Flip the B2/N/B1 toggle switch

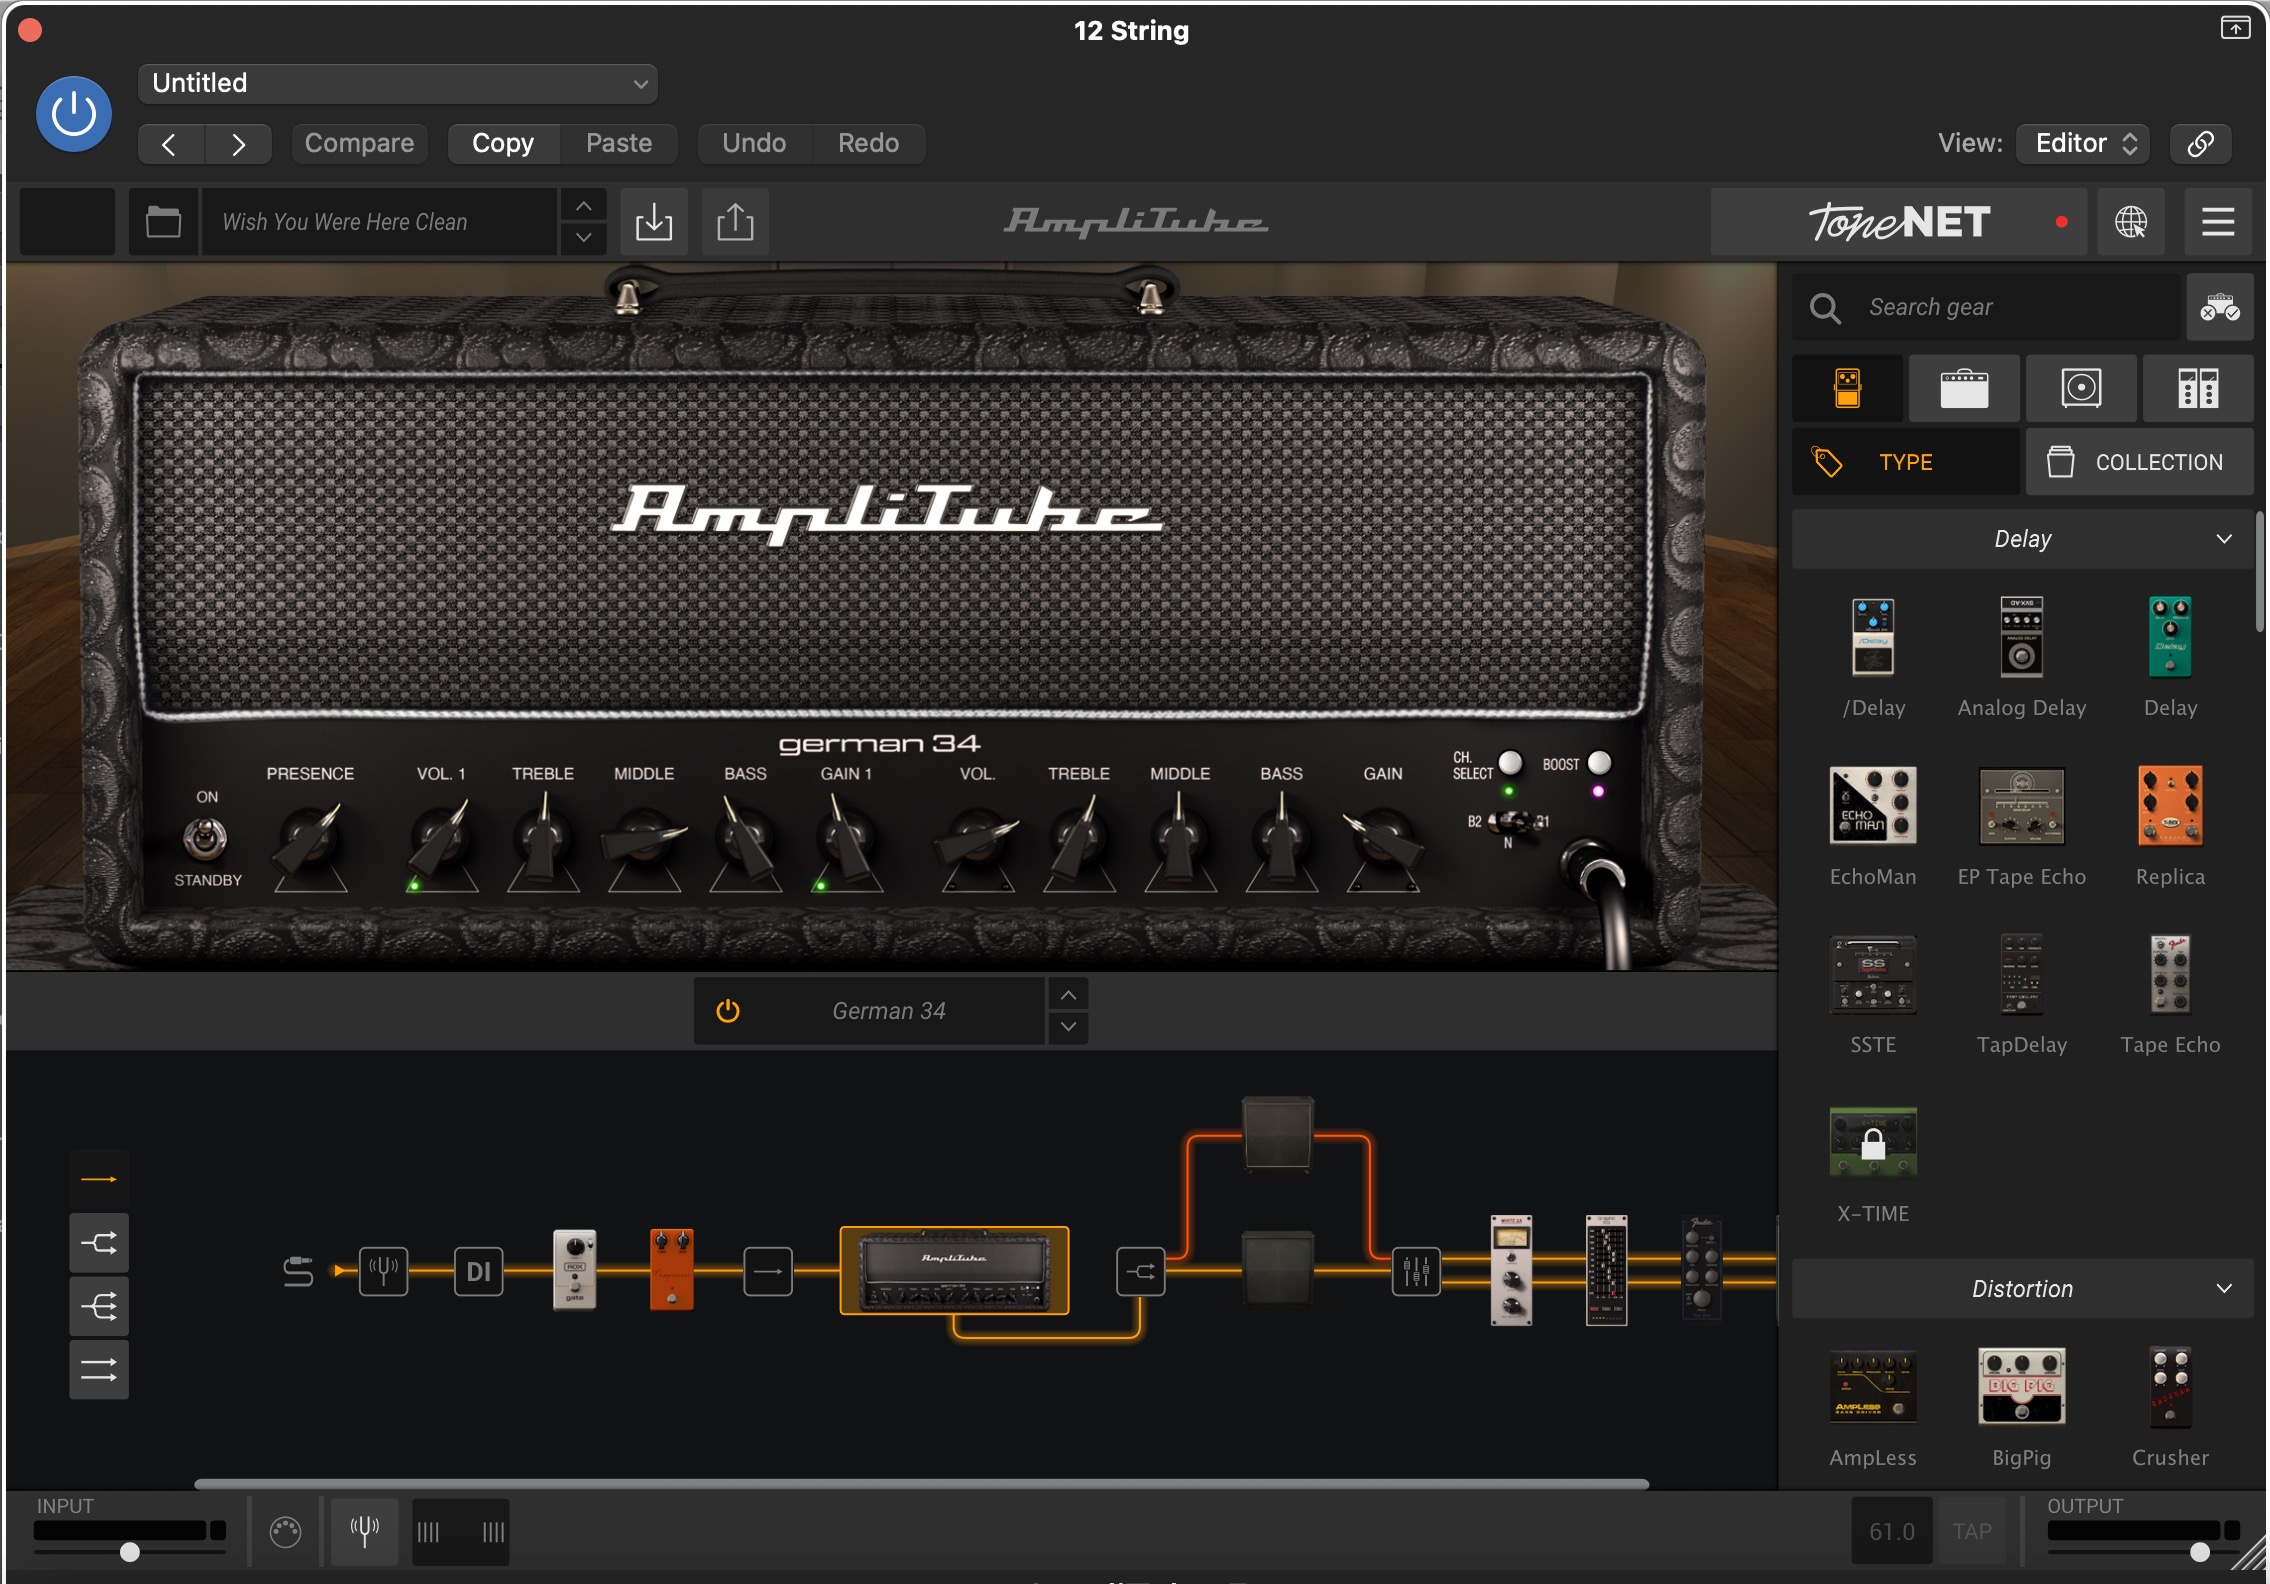click(1511, 822)
